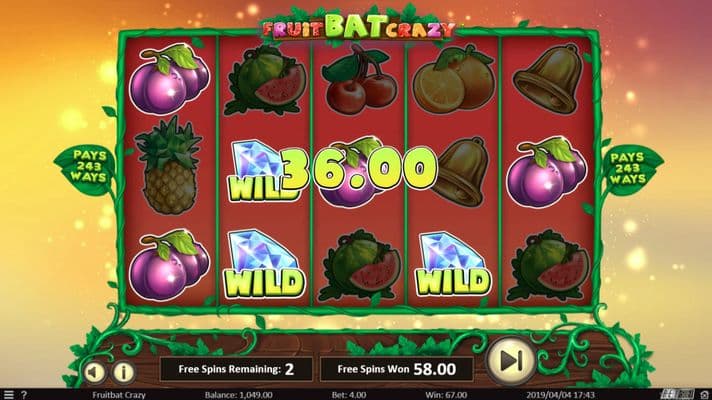Click the WILD diamond on fourth reel

click(453, 265)
